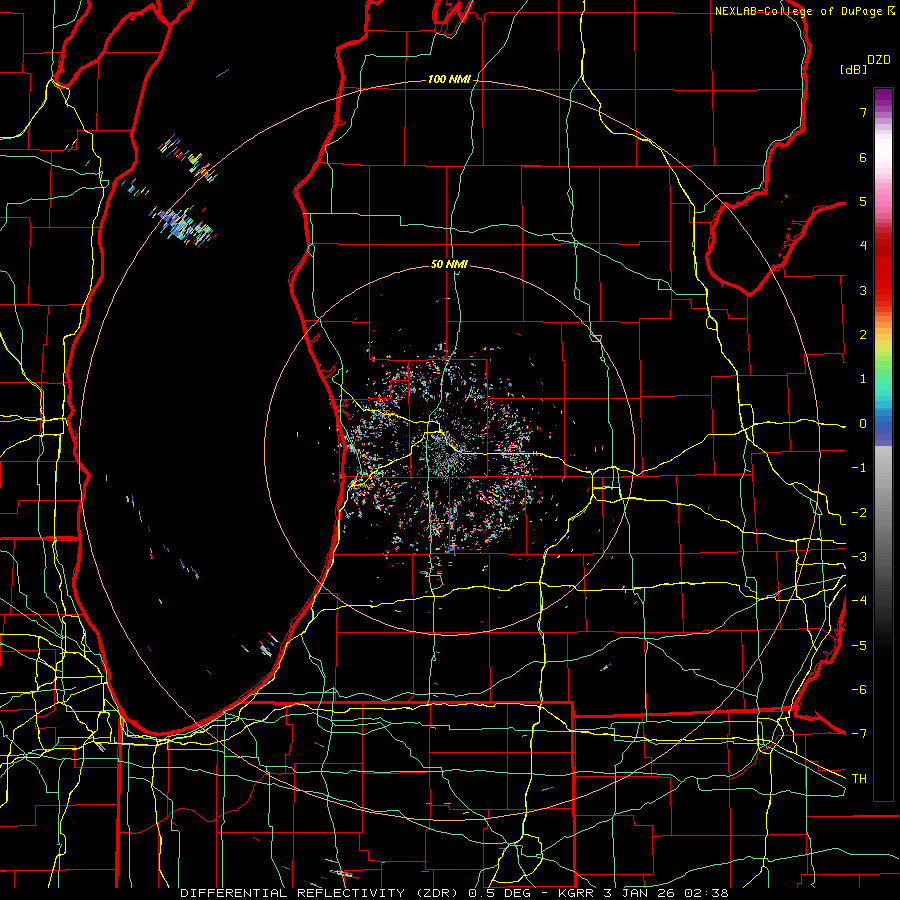Click the 2 value on the color scale
The height and width of the screenshot is (900, 900).
point(863,335)
